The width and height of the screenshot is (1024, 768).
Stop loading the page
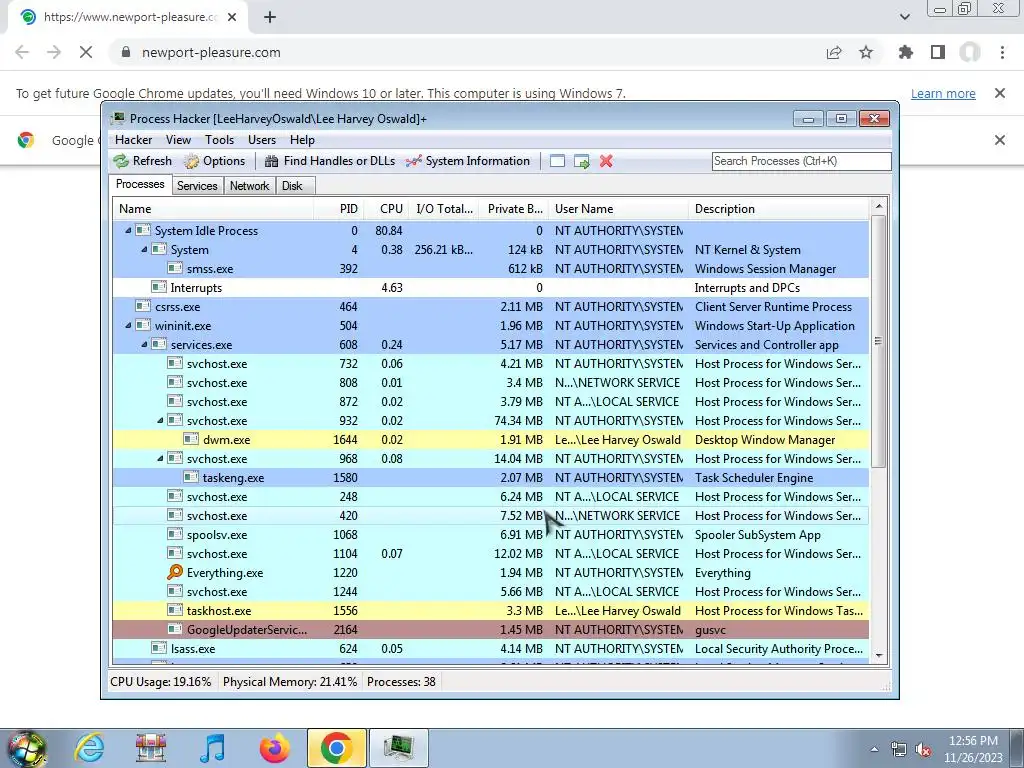(86, 52)
